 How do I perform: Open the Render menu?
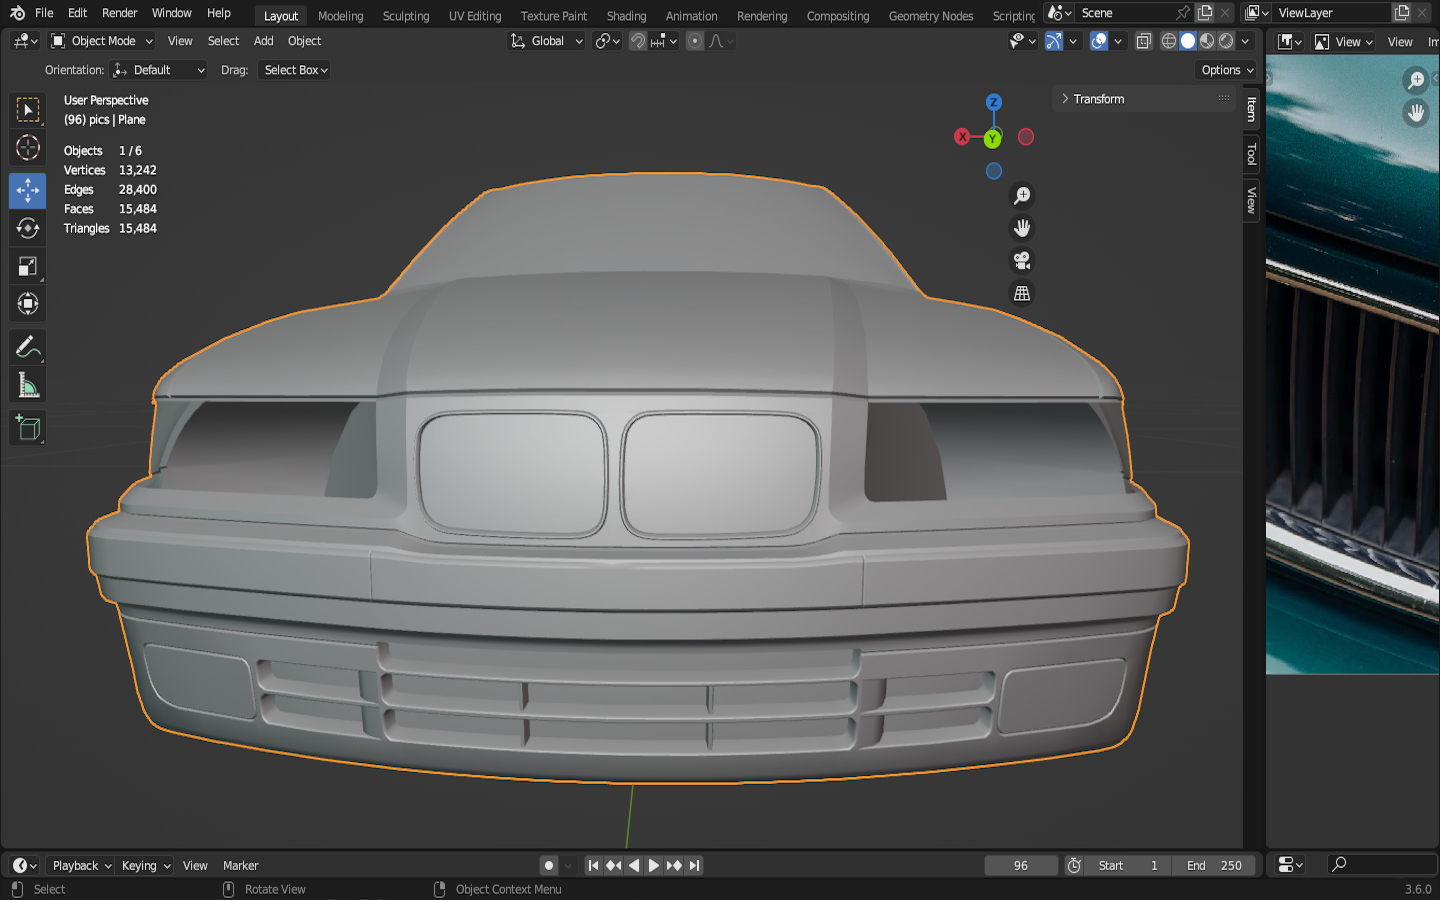click(119, 13)
